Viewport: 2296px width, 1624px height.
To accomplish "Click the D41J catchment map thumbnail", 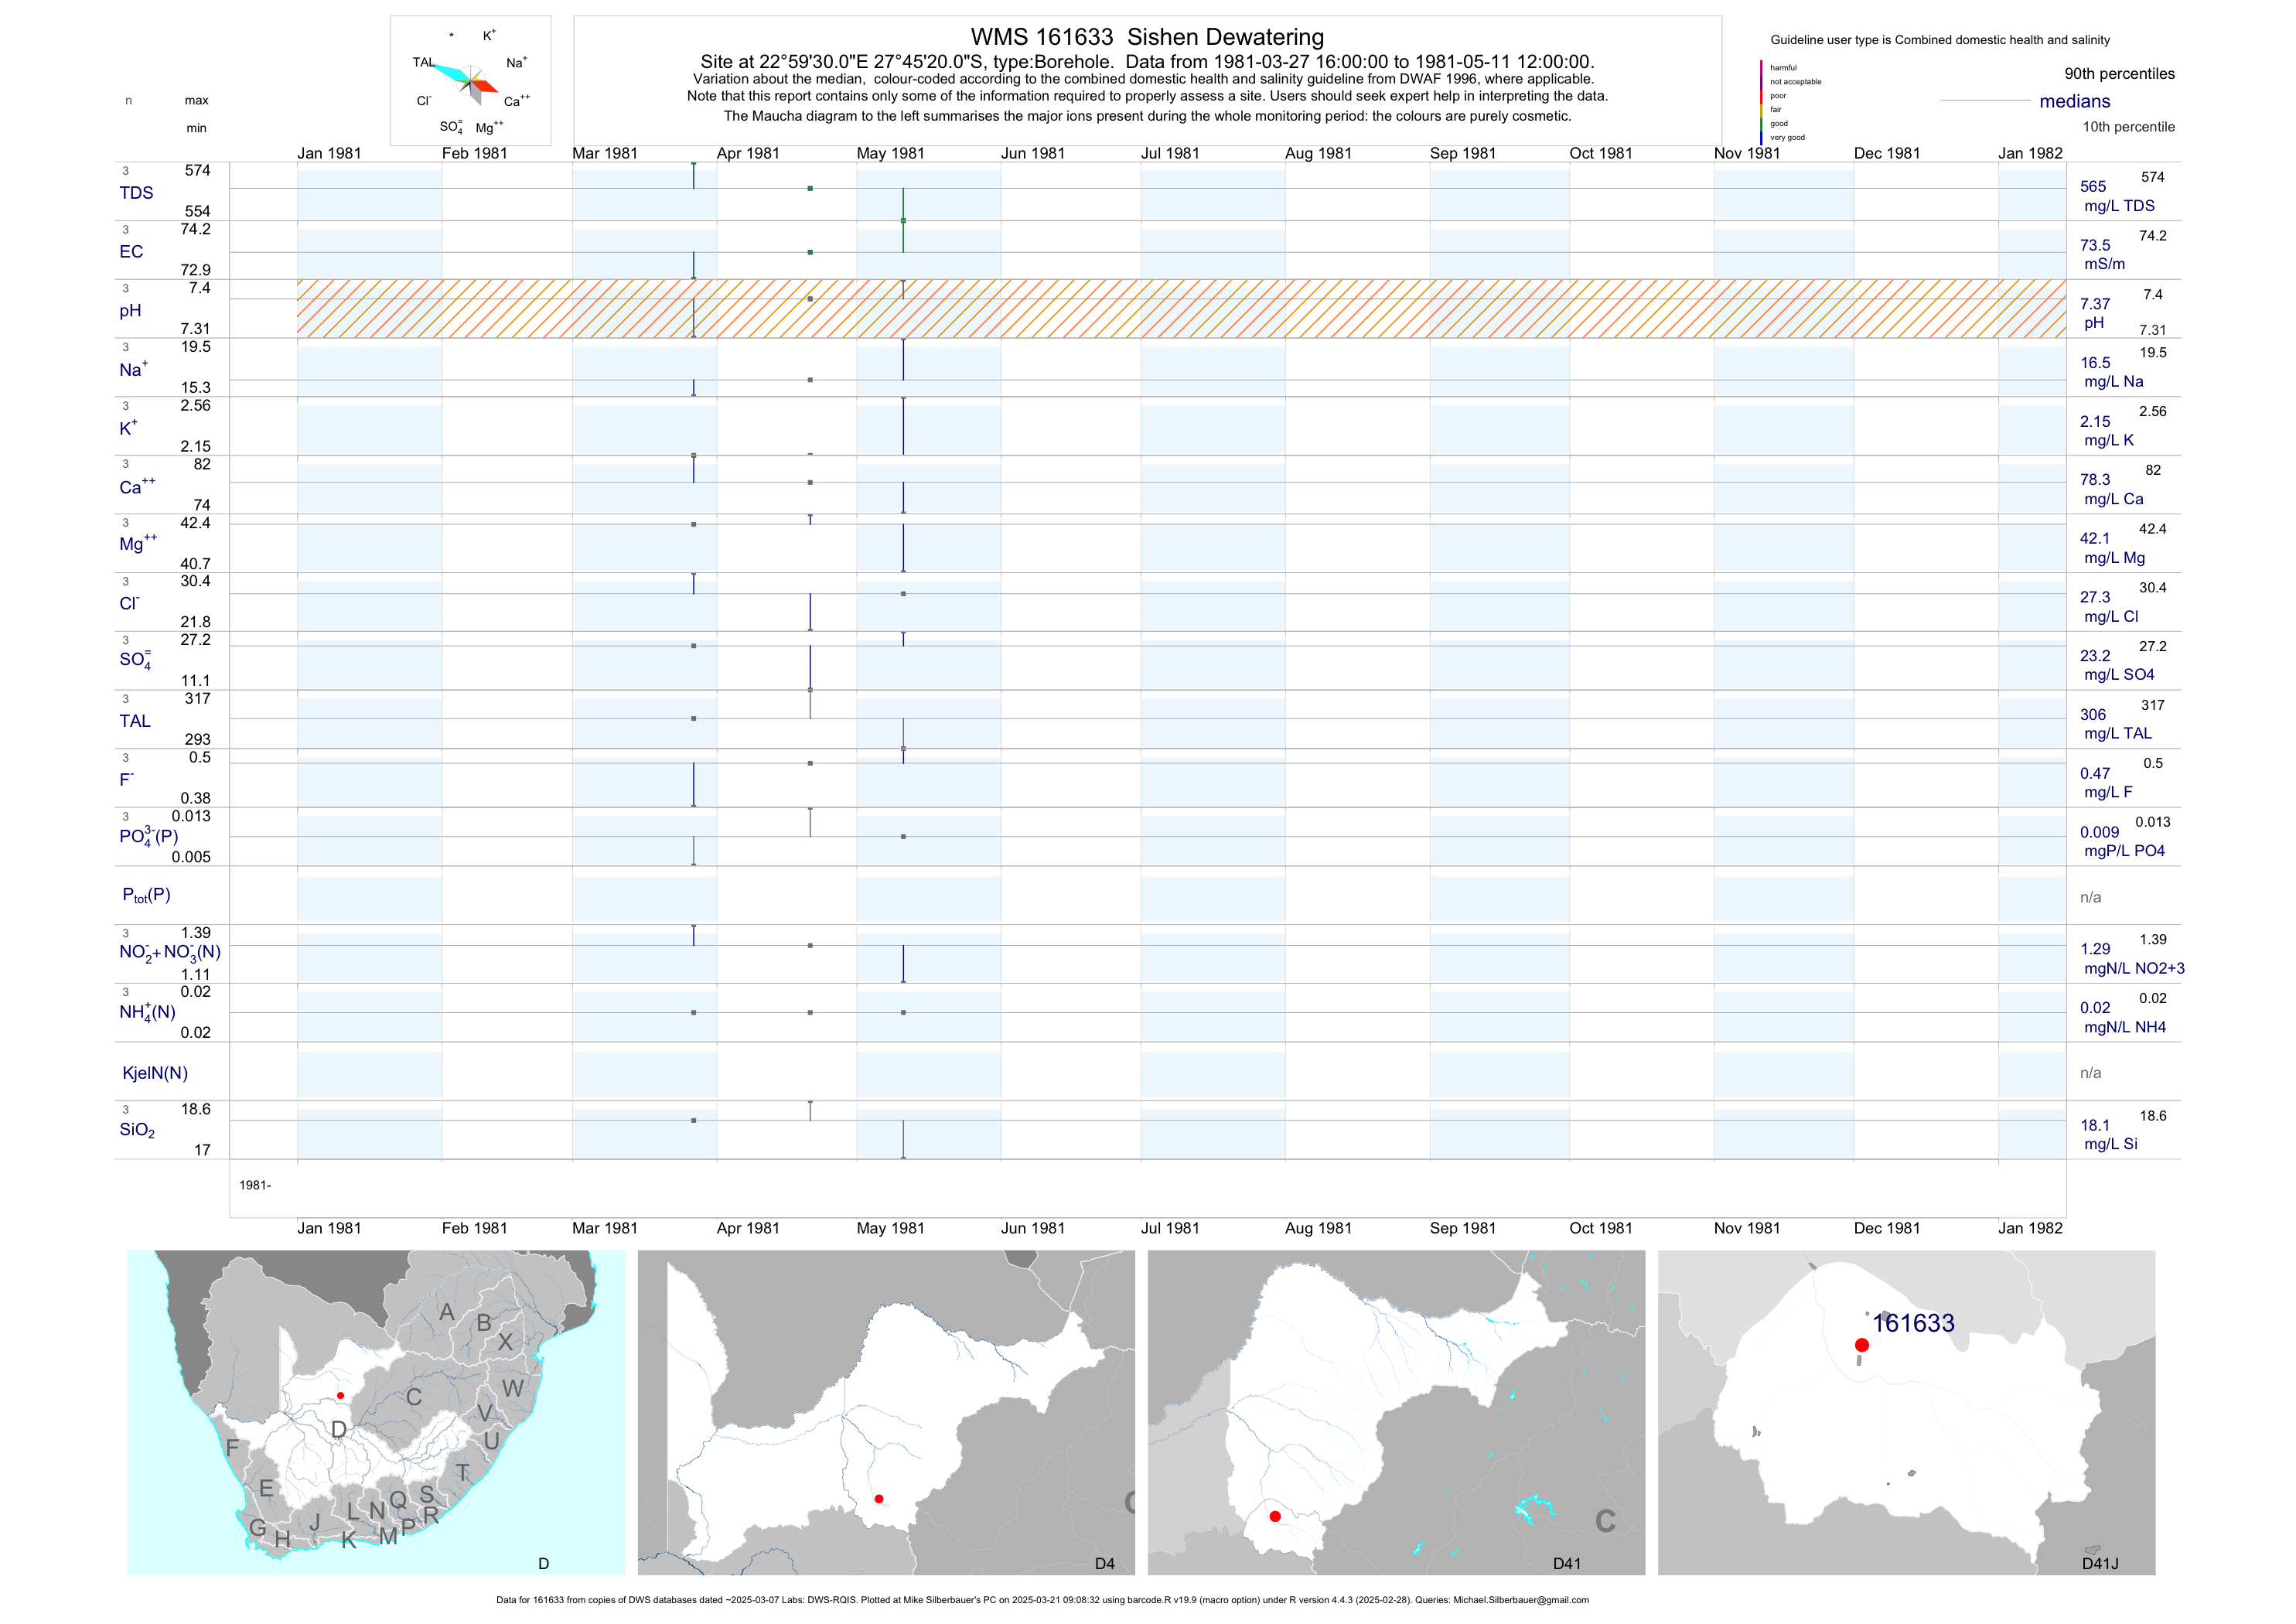I will click(x=1906, y=1412).
